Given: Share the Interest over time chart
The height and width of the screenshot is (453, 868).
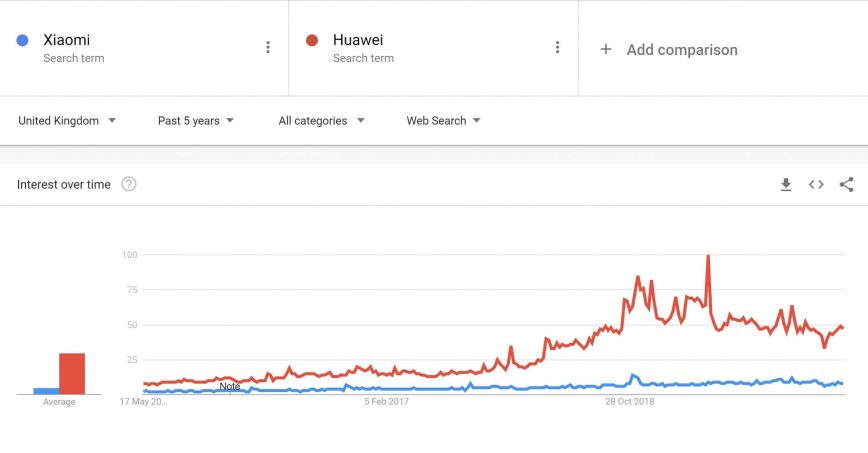Looking at the screenshot, I should pyautogui.click(x=846, y=184).
